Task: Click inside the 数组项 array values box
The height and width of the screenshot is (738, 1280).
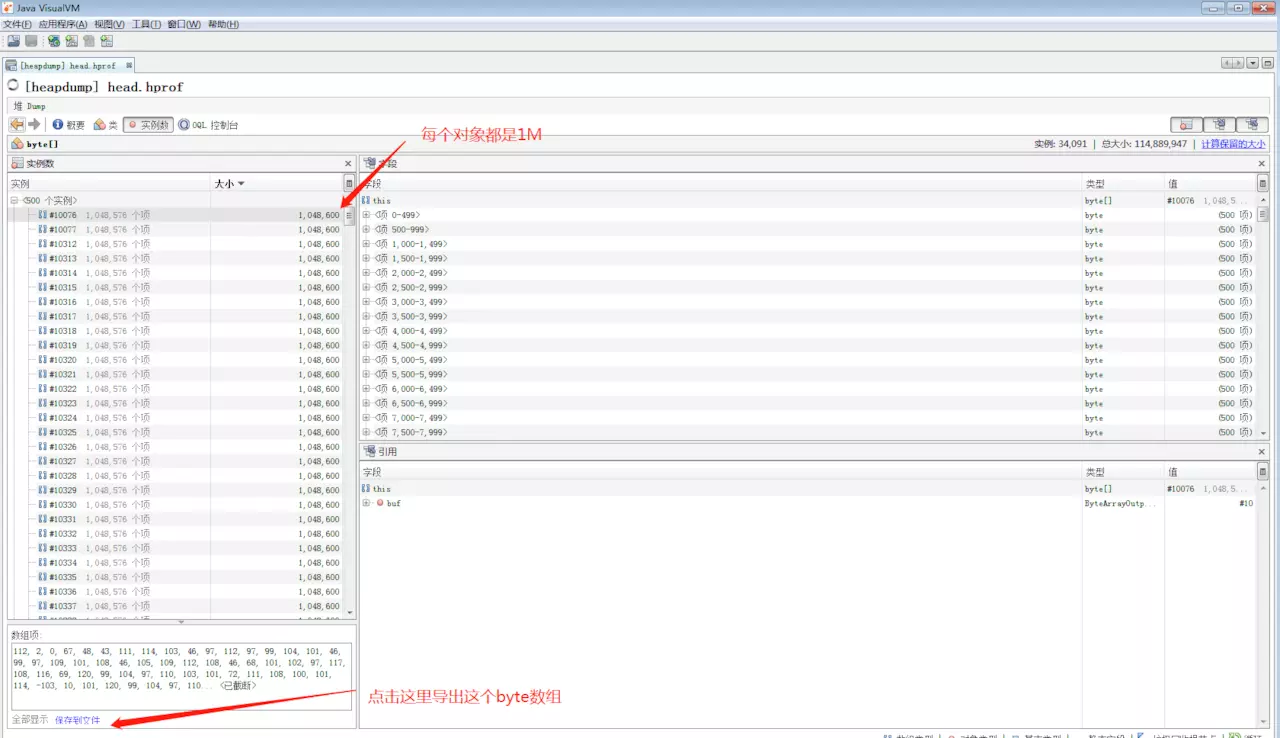Action: click(x=181, y=676)
